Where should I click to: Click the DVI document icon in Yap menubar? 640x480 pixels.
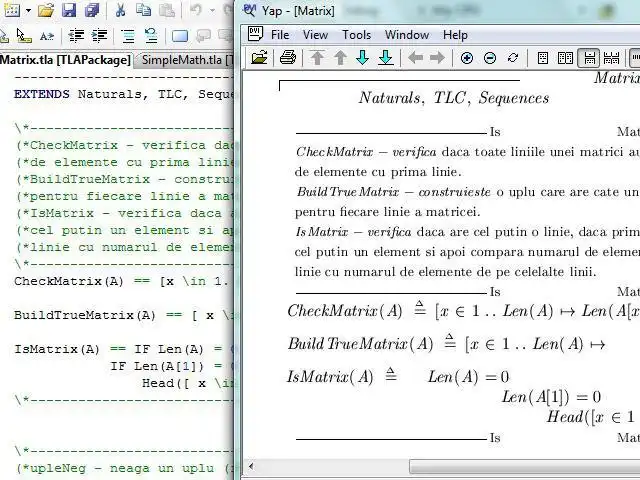pos(256,34)
